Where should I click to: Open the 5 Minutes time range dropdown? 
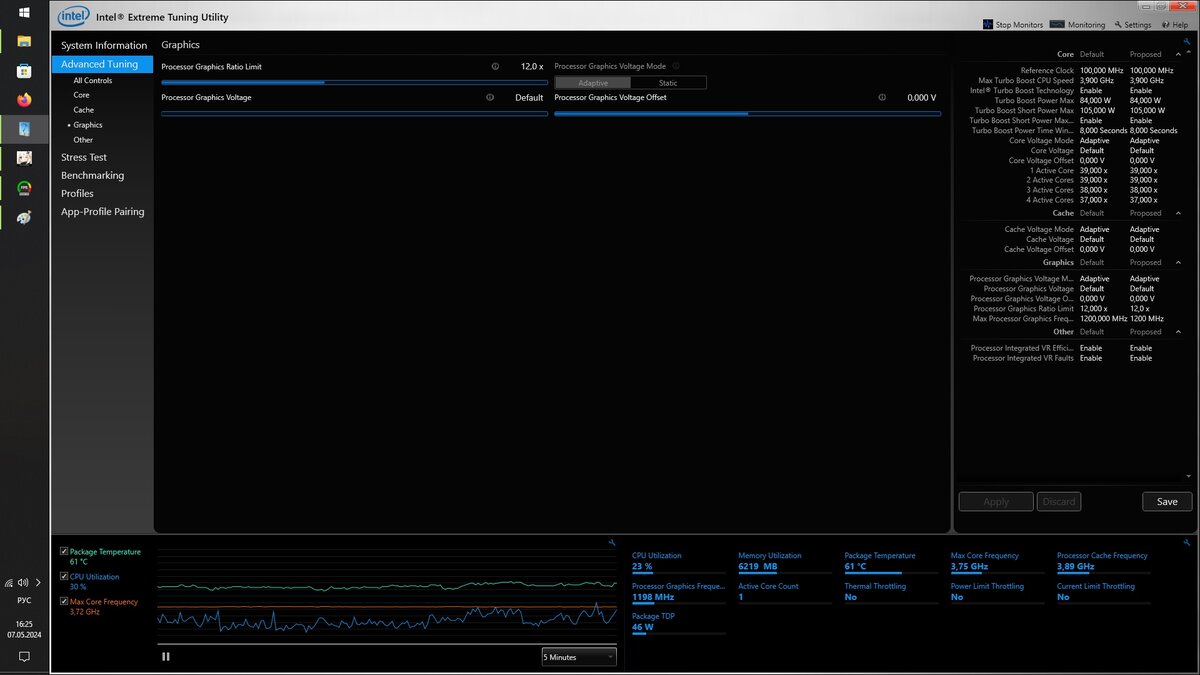point(579,657)
